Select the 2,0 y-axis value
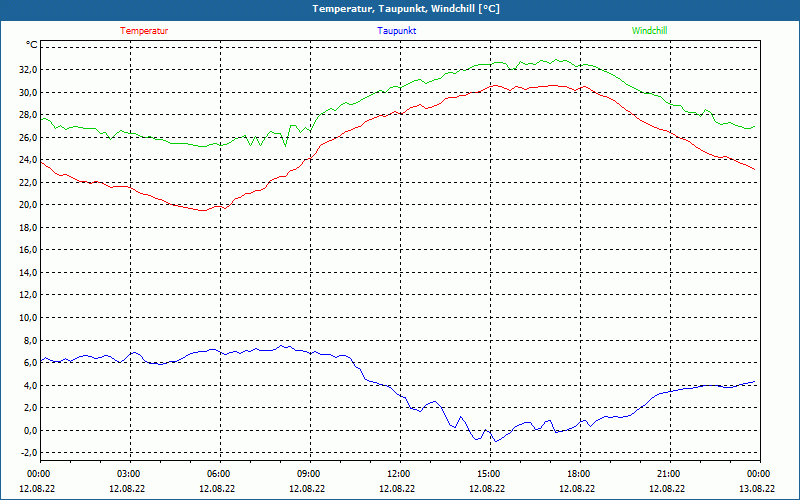 pyautogui.click(x=31, y=408)
